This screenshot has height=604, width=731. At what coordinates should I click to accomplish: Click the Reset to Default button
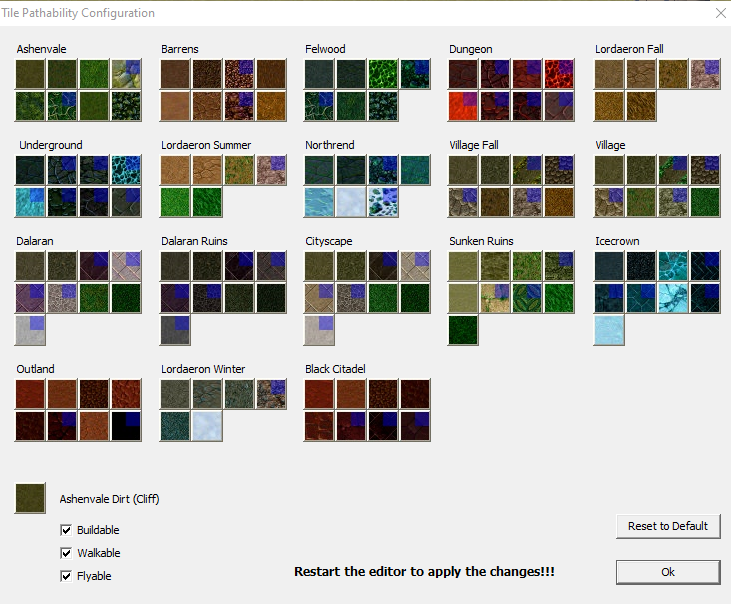pos(668,526)
